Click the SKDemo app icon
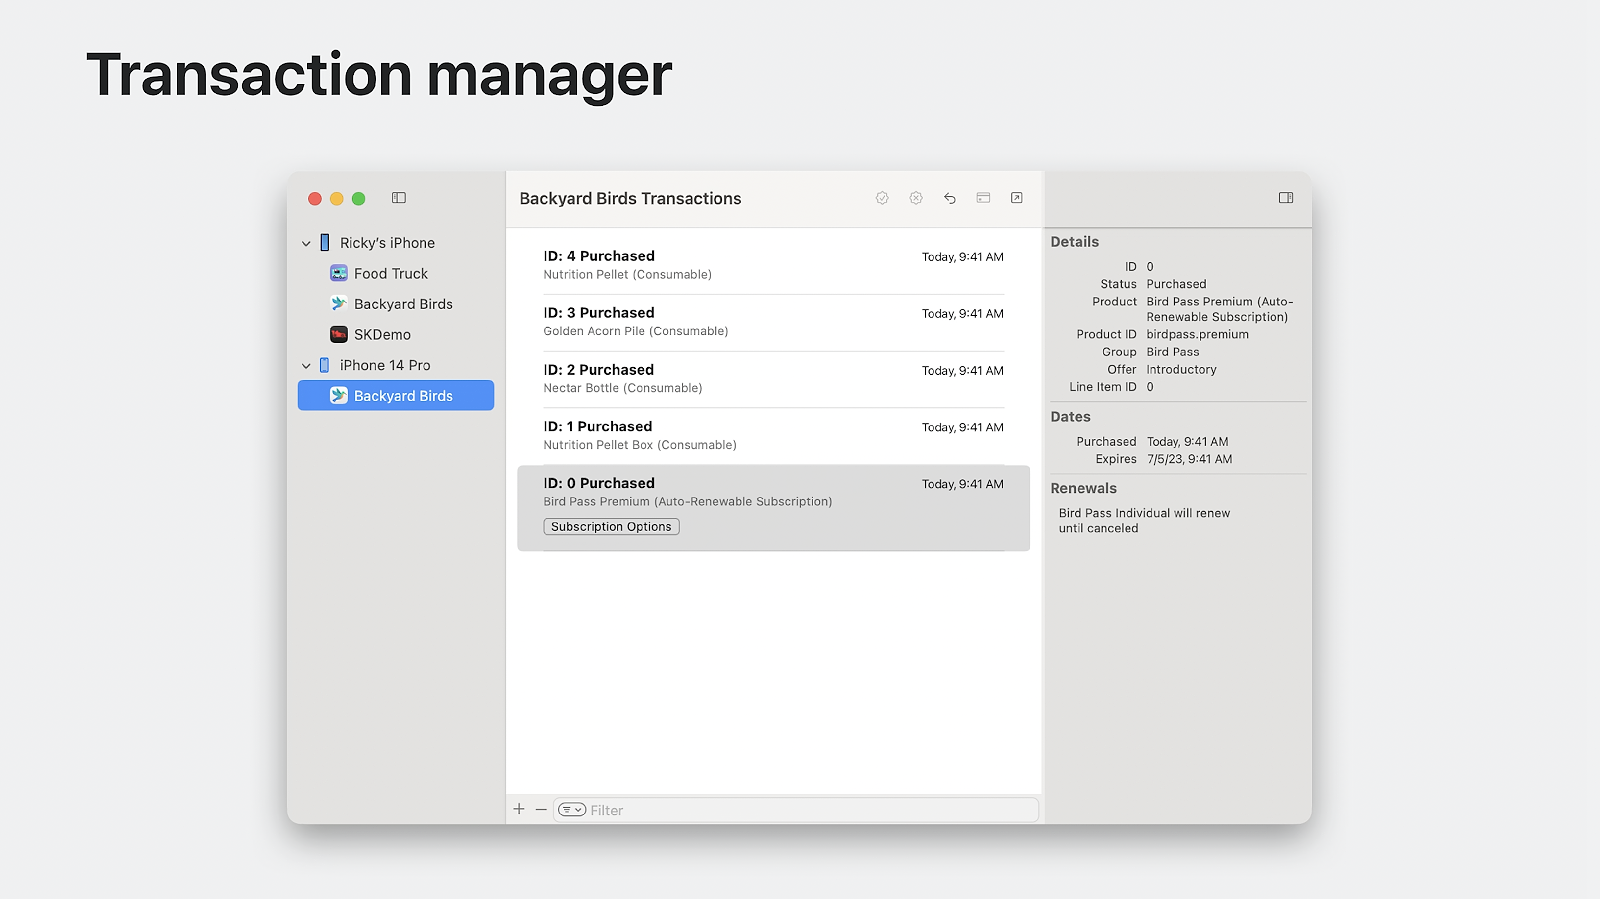The image size is (1600, 899). (339, 334)
